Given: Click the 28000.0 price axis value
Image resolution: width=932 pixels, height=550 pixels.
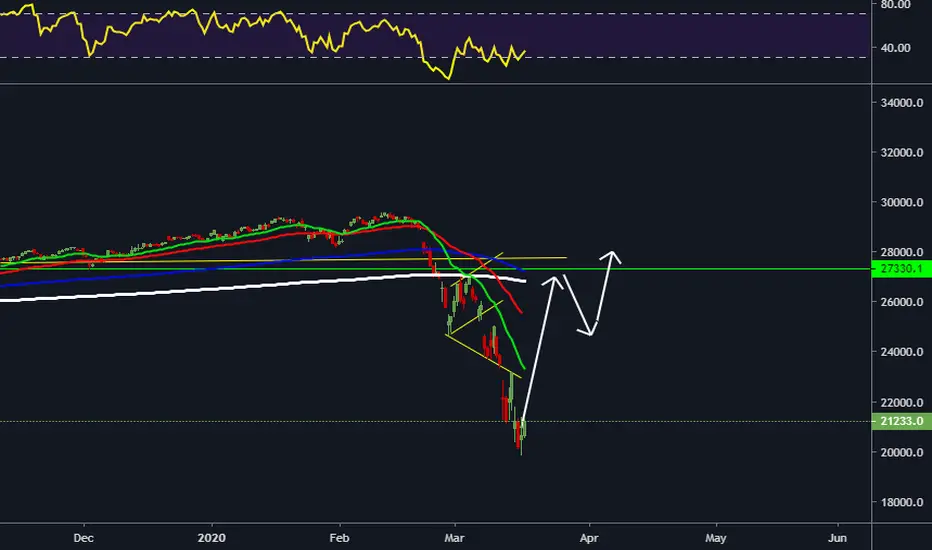Looking at the screenshot, I should (902, 252).
